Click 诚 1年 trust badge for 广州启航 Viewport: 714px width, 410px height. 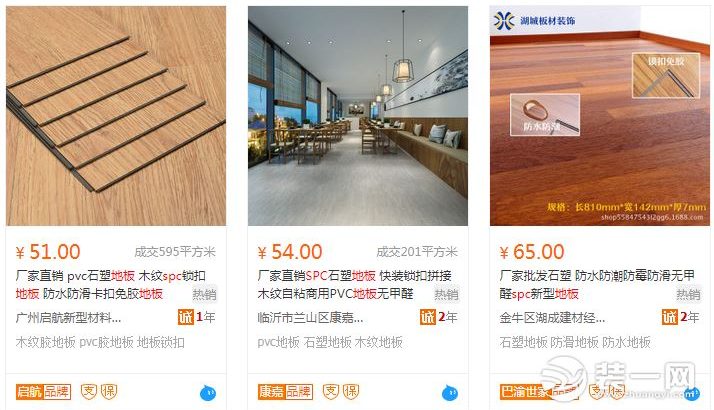pos(196,317)
